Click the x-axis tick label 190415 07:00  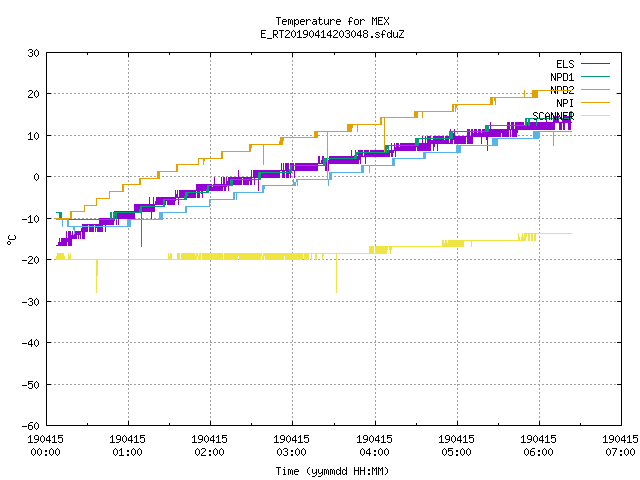pyautogui.click(x=620, y=446)
